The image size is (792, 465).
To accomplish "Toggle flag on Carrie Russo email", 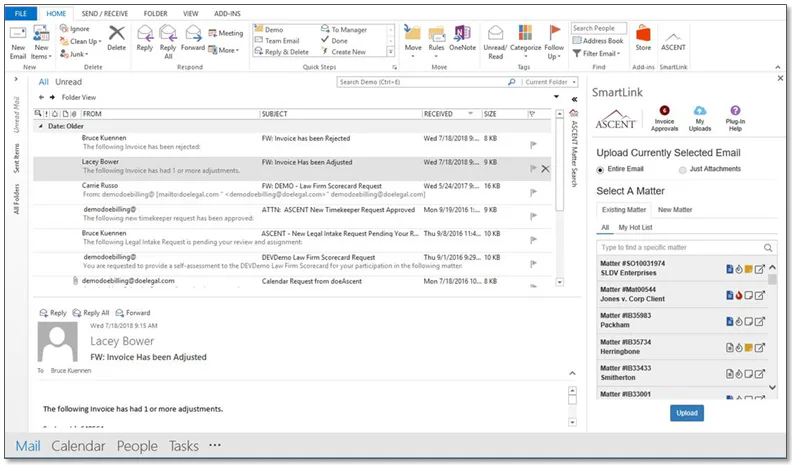I will 533,192.
